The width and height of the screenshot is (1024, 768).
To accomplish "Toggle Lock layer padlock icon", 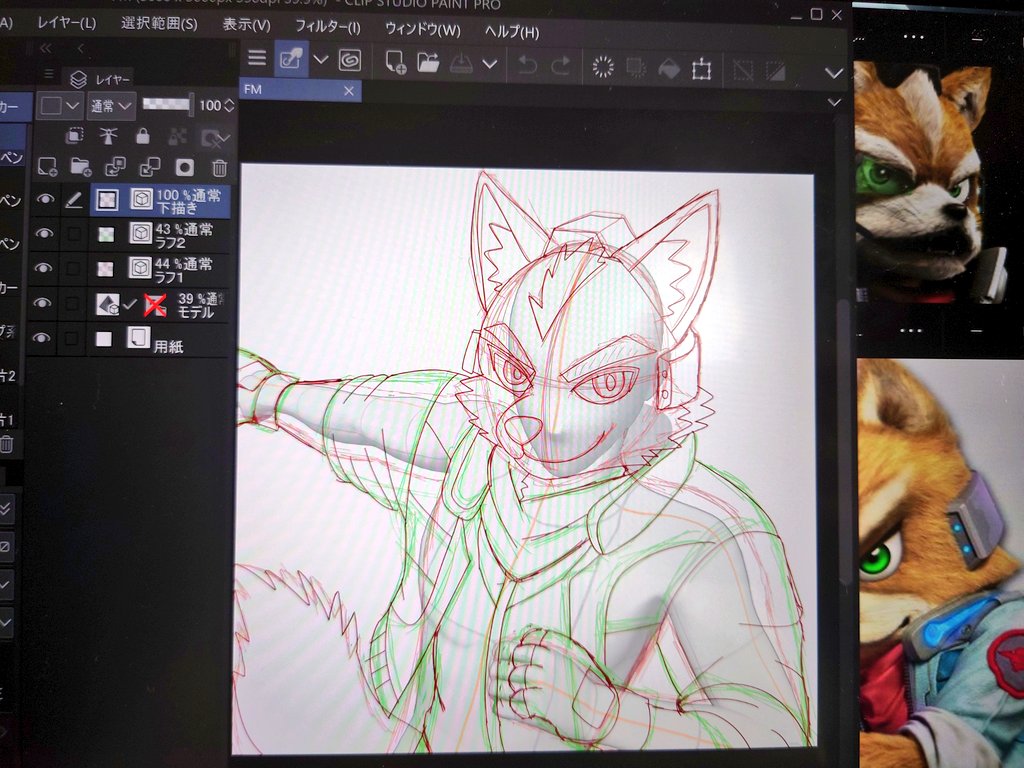I will pyautogui.click(x=142, y=136).
